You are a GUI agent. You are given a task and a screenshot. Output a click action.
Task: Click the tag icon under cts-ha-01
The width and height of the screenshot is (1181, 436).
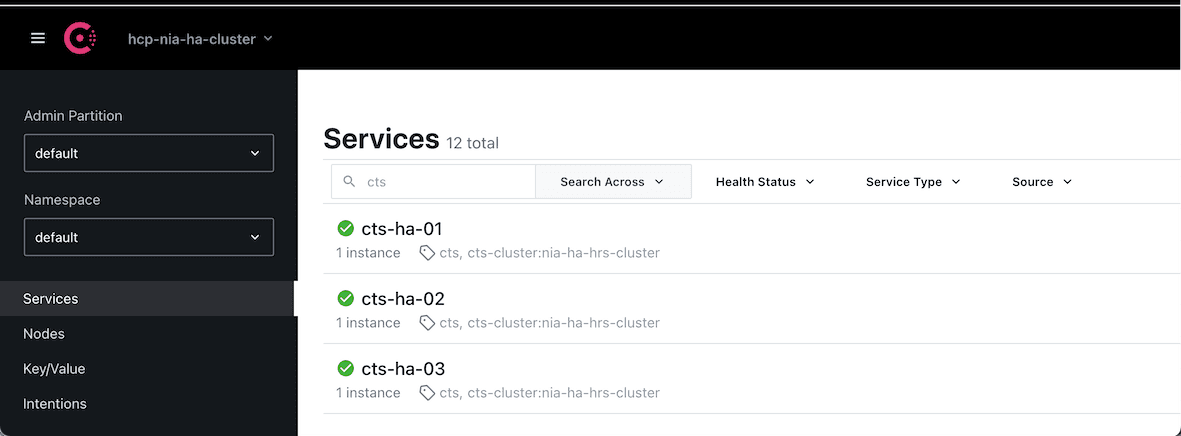[427, 253]
